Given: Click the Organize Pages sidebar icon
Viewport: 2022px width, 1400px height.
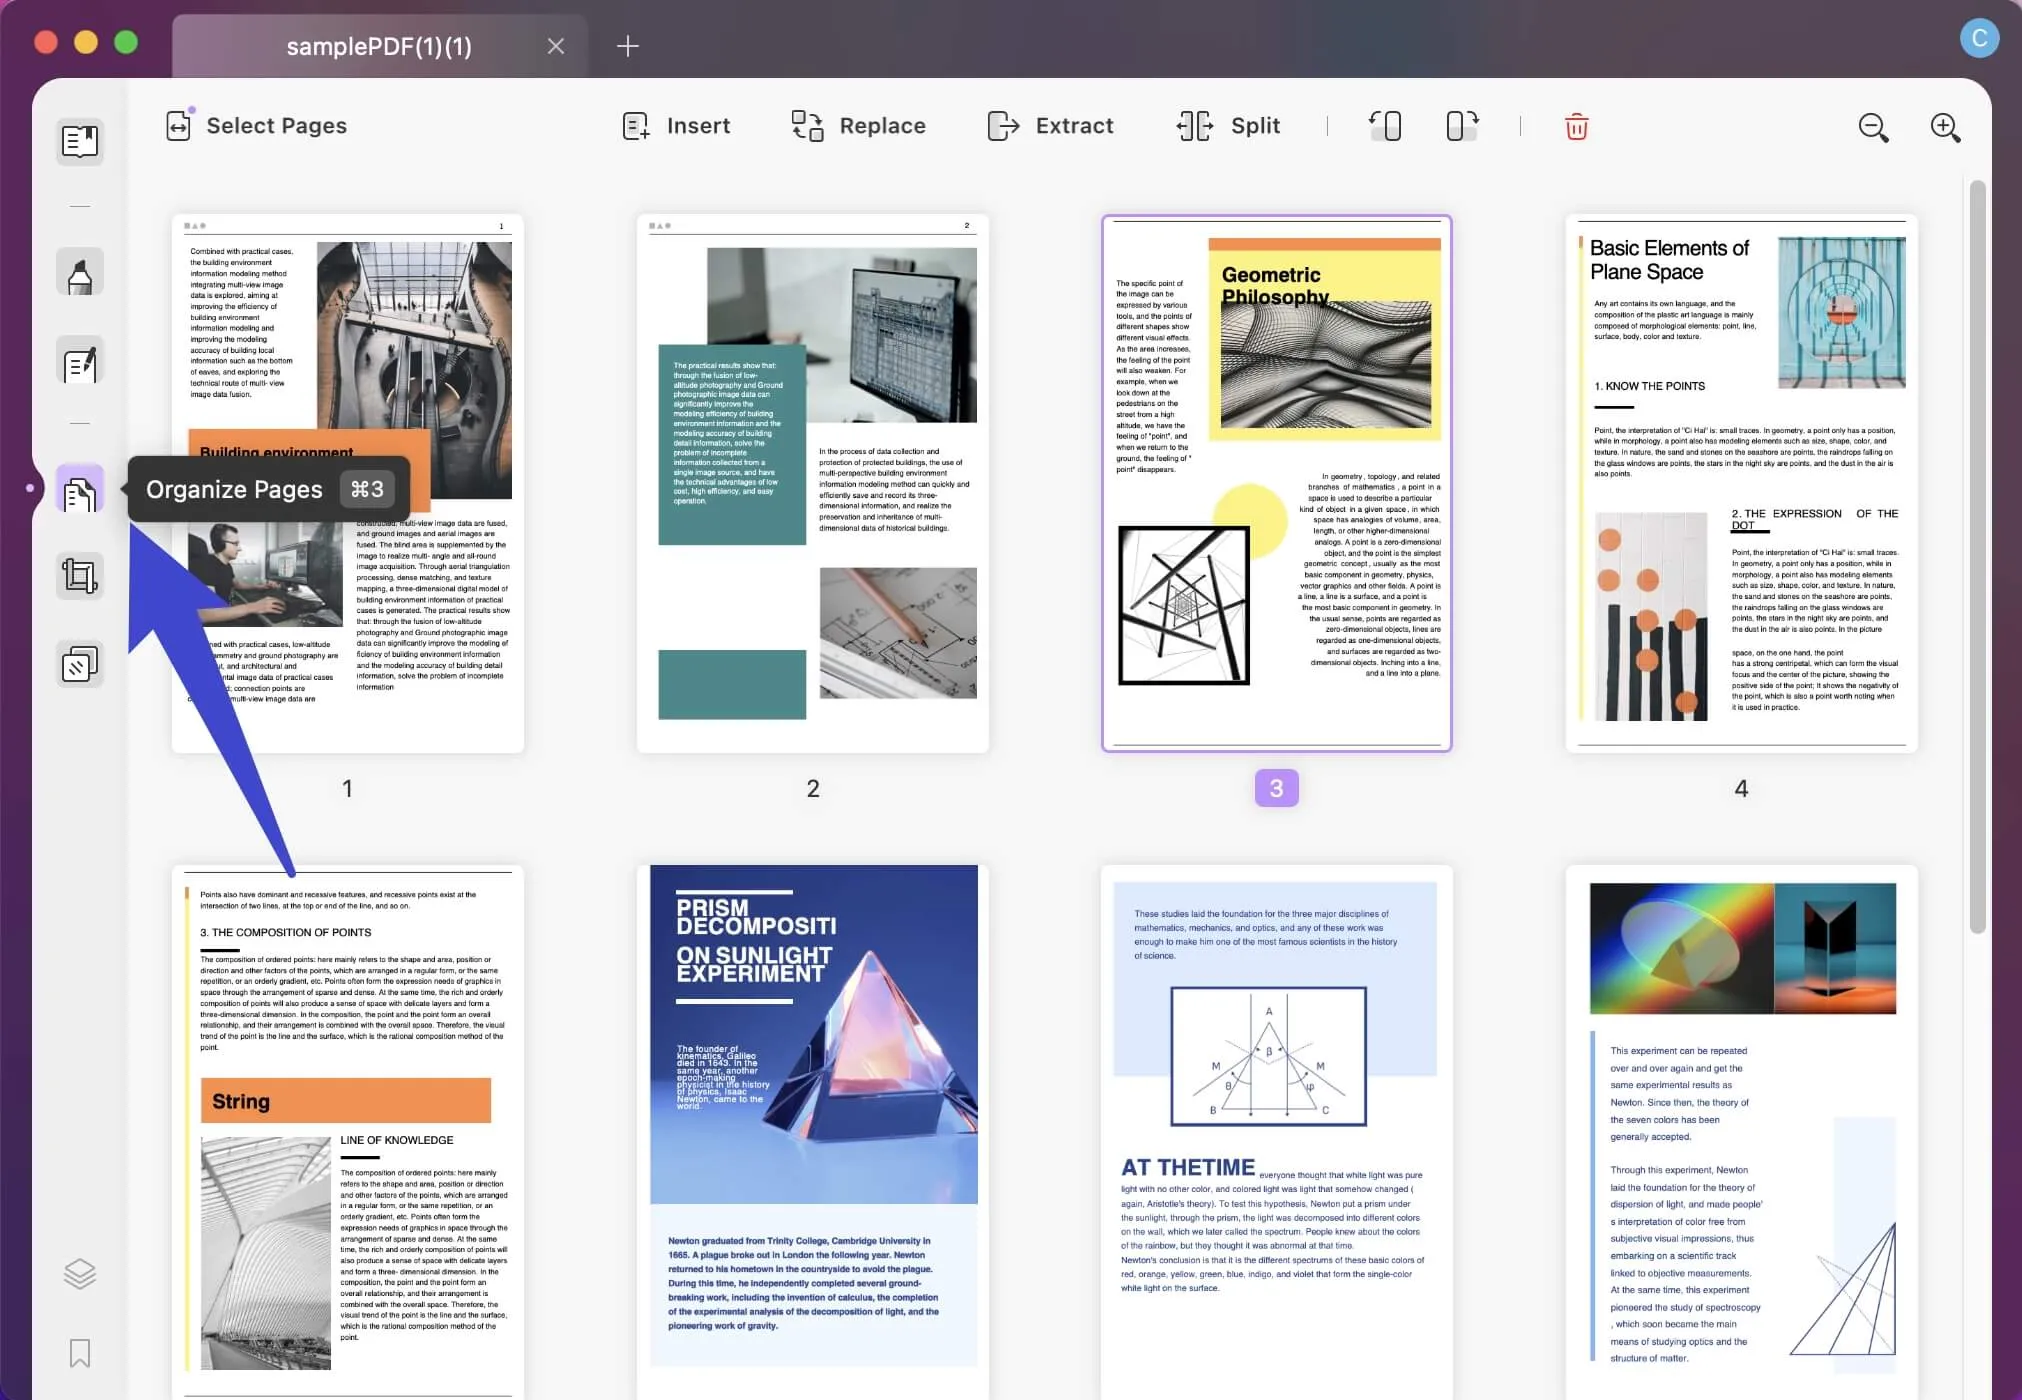Looking at the screenshot, I should 80,490.
